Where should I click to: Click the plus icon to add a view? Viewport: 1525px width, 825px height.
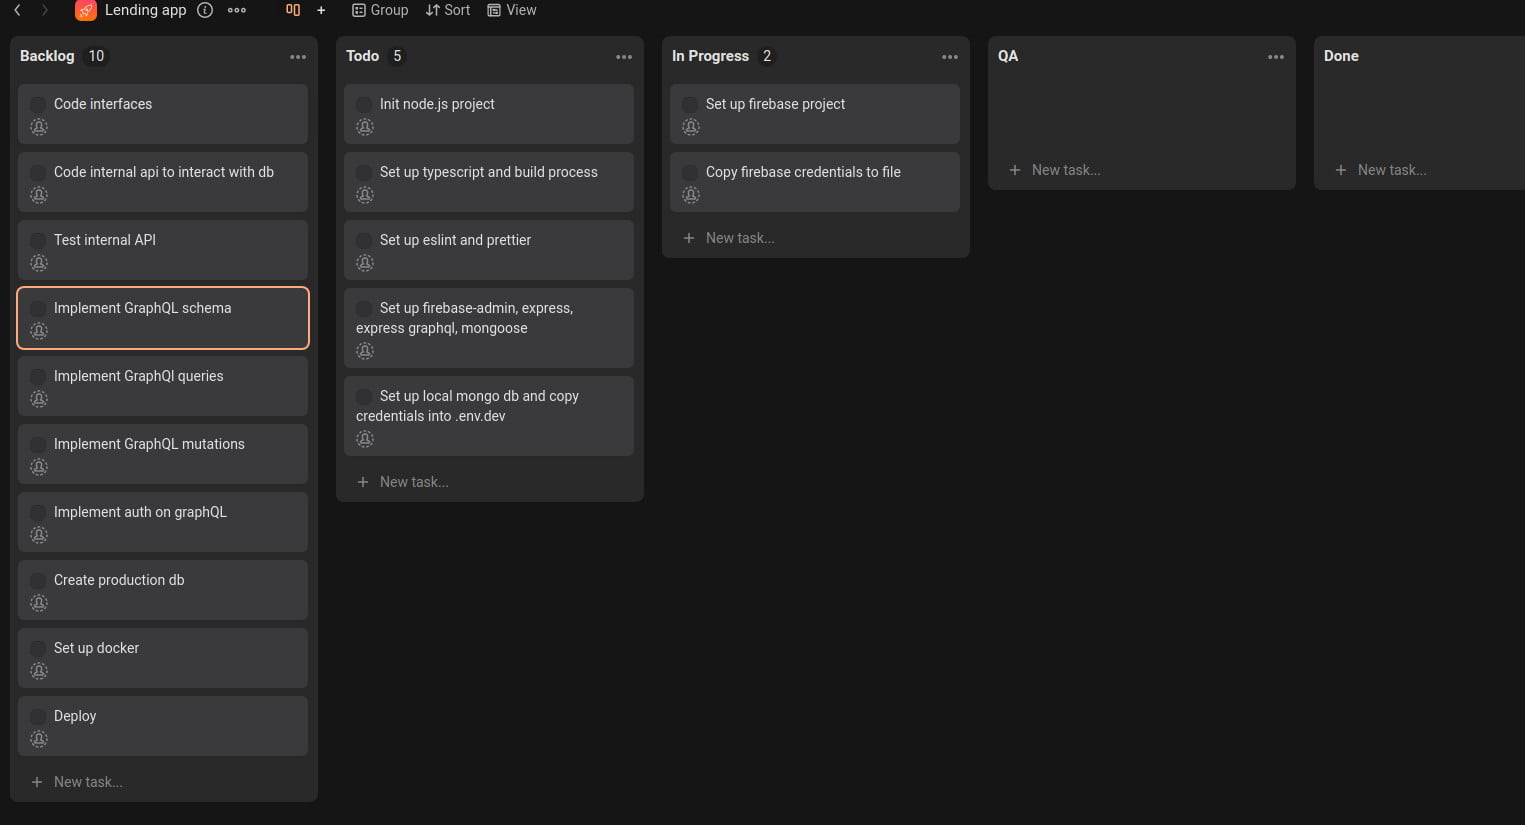[x=321, y=10]
